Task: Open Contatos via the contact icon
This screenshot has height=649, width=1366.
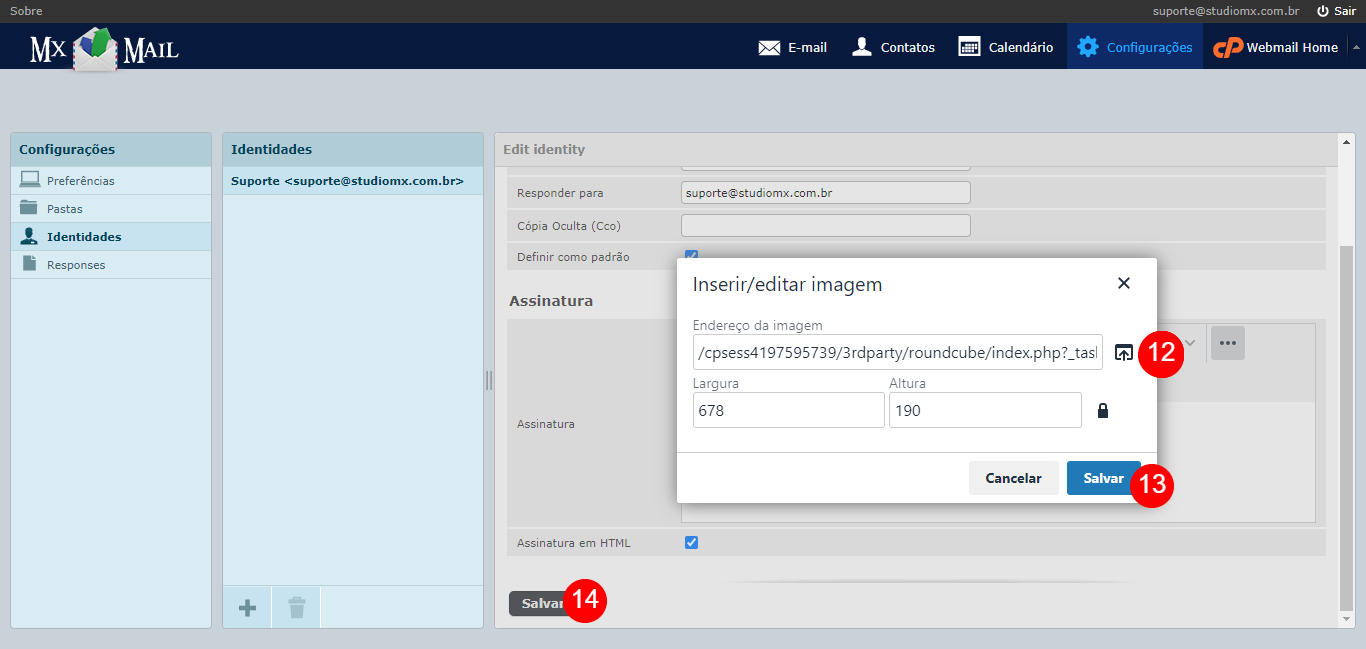Action: (861, 46)
